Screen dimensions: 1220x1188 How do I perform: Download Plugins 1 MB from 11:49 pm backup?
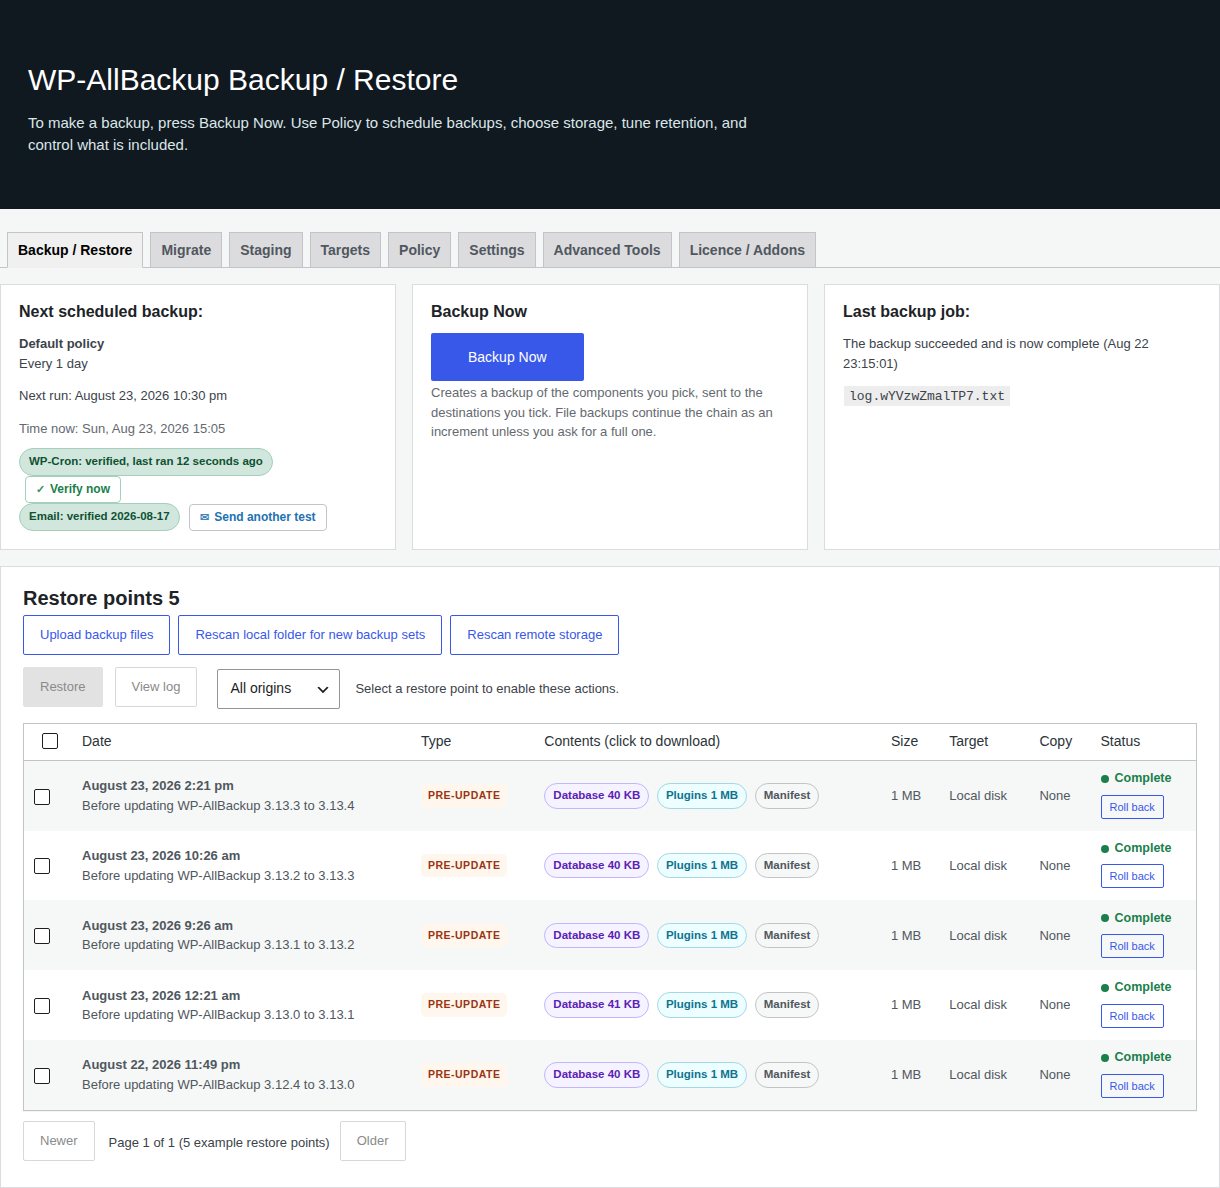point(702,1075)
